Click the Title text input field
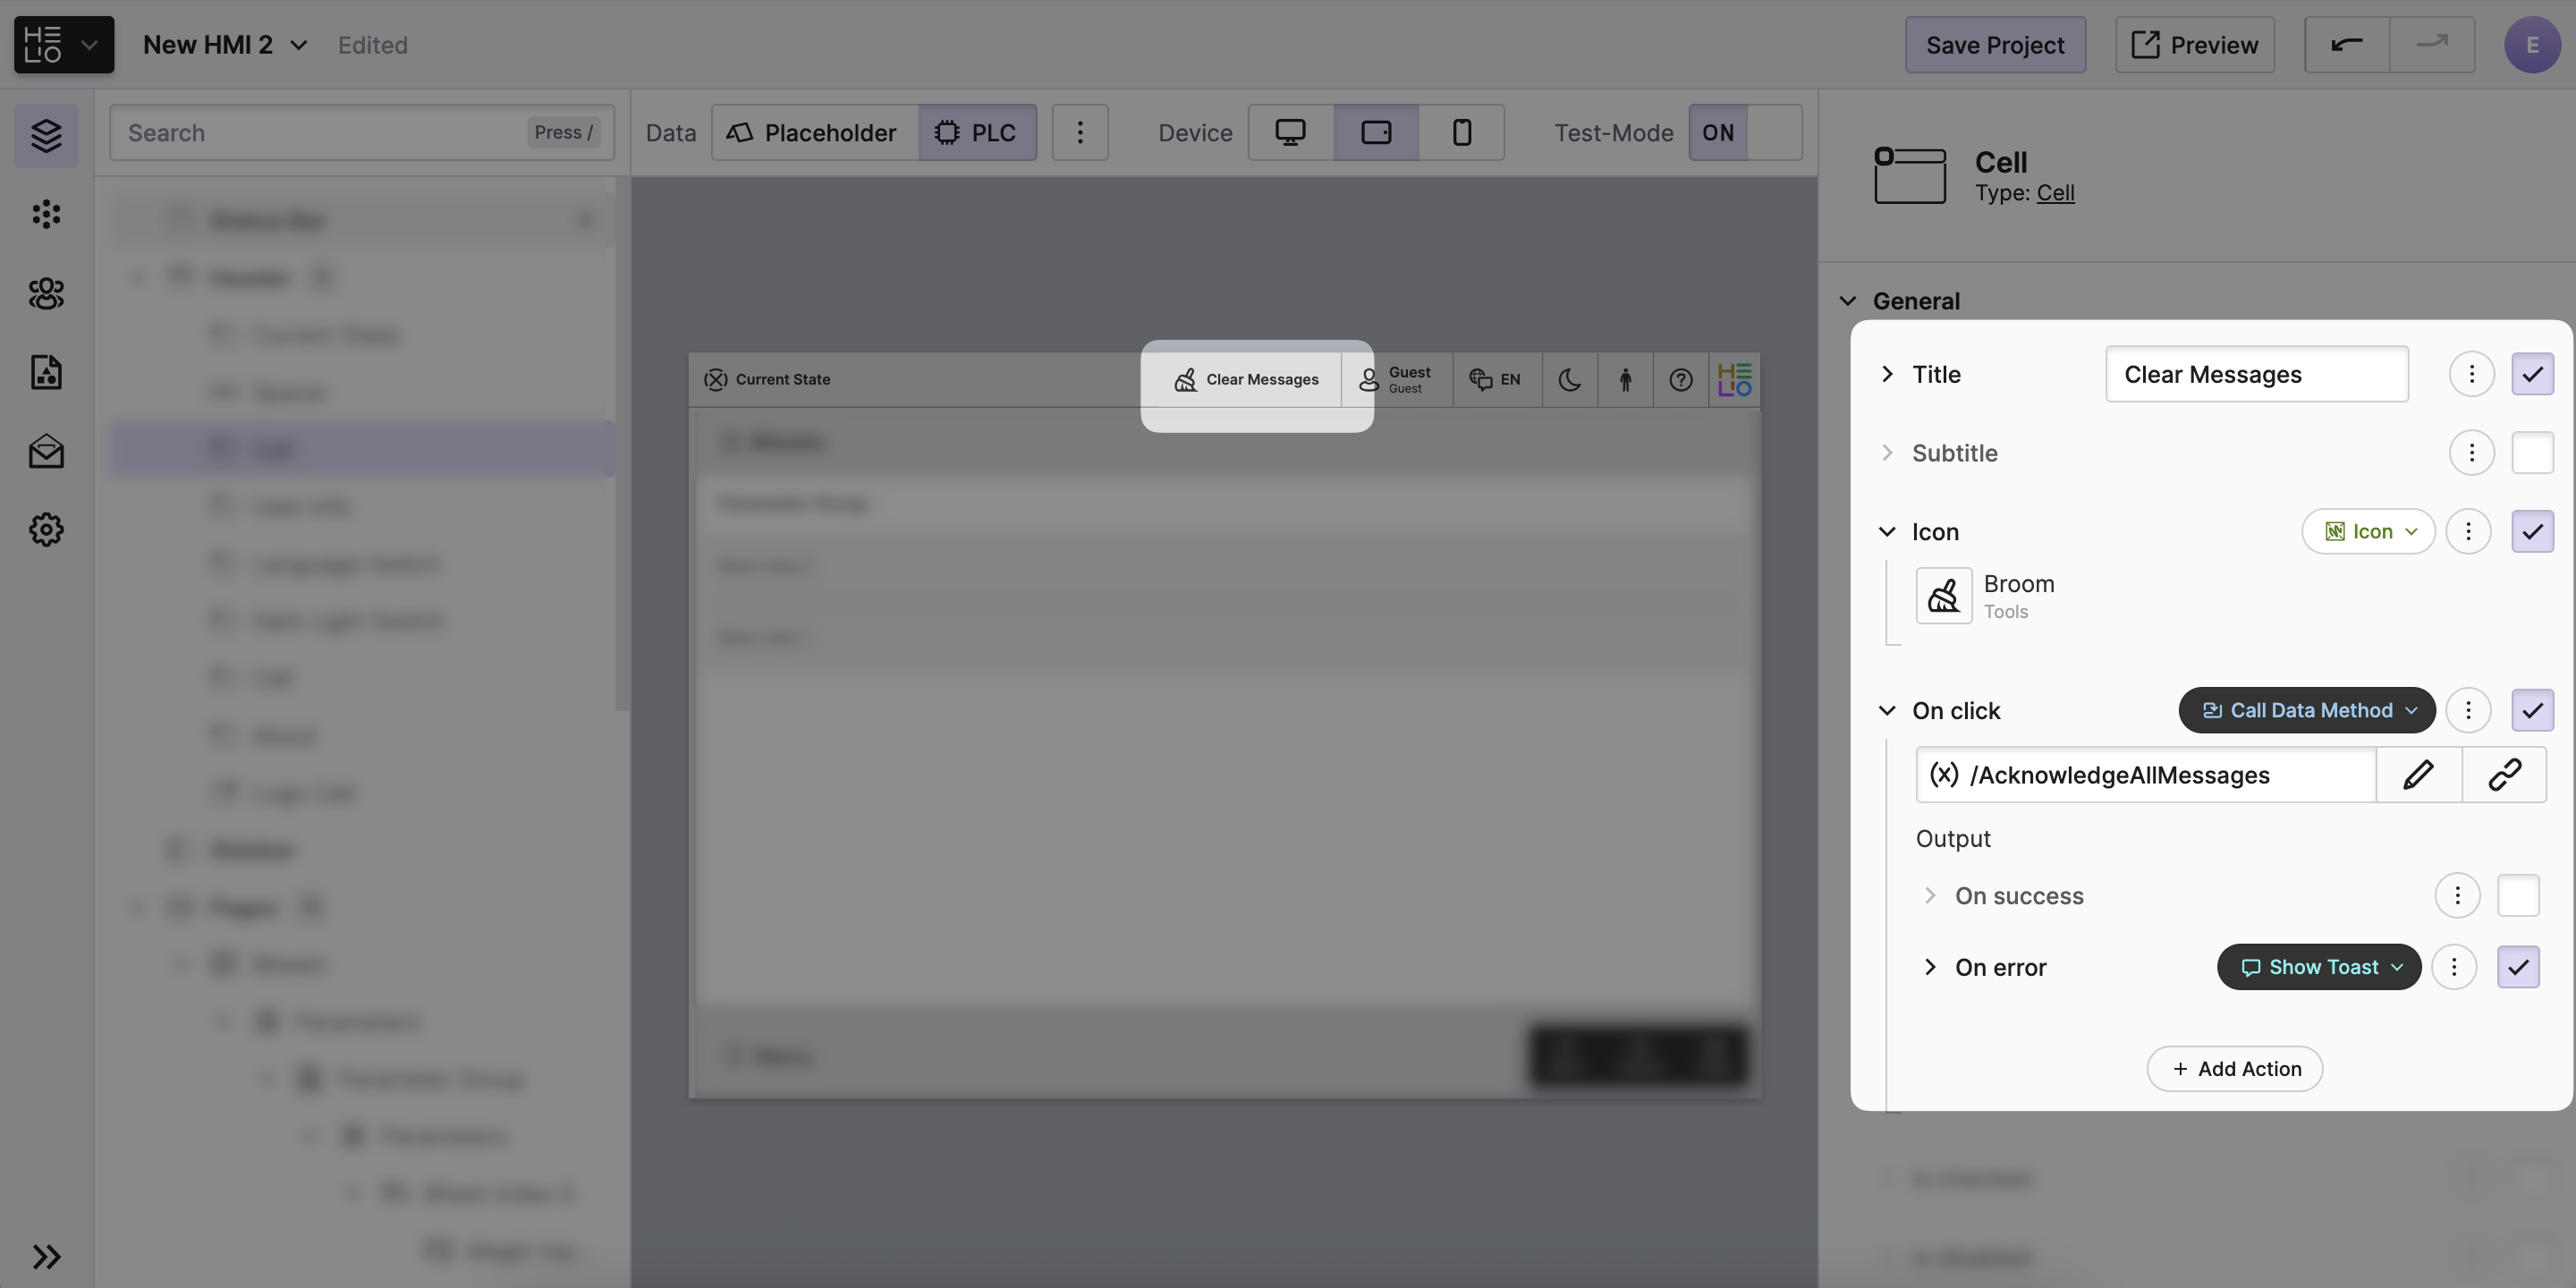Screen dimensions: 2576x1288 [x=2256, y=374]
